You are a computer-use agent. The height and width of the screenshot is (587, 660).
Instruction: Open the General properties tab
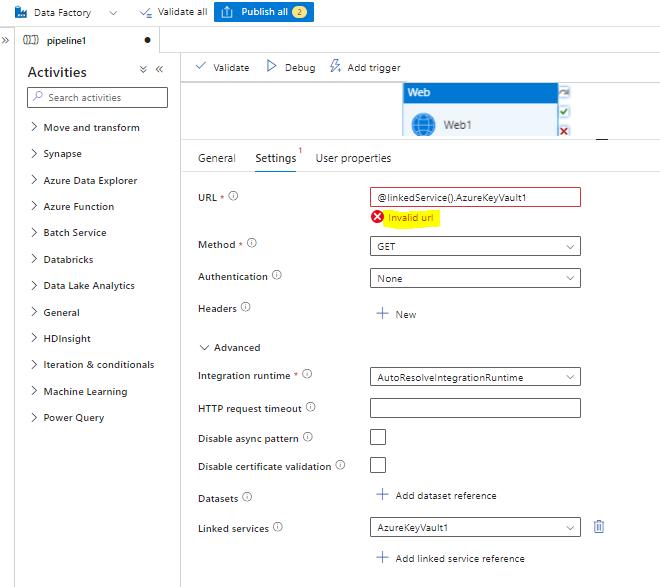[217, 158]
